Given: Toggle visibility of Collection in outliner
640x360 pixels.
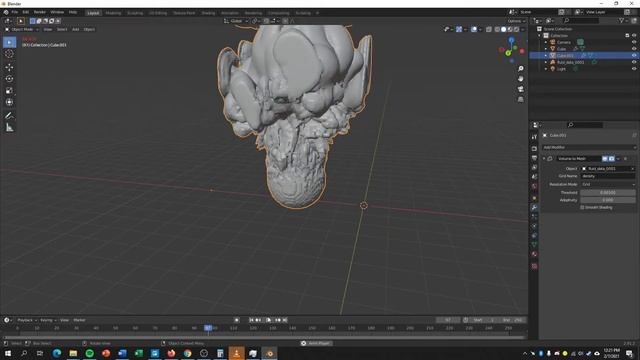Looking at the screenshot, I should pyautogui.click(x=634, y=36).
